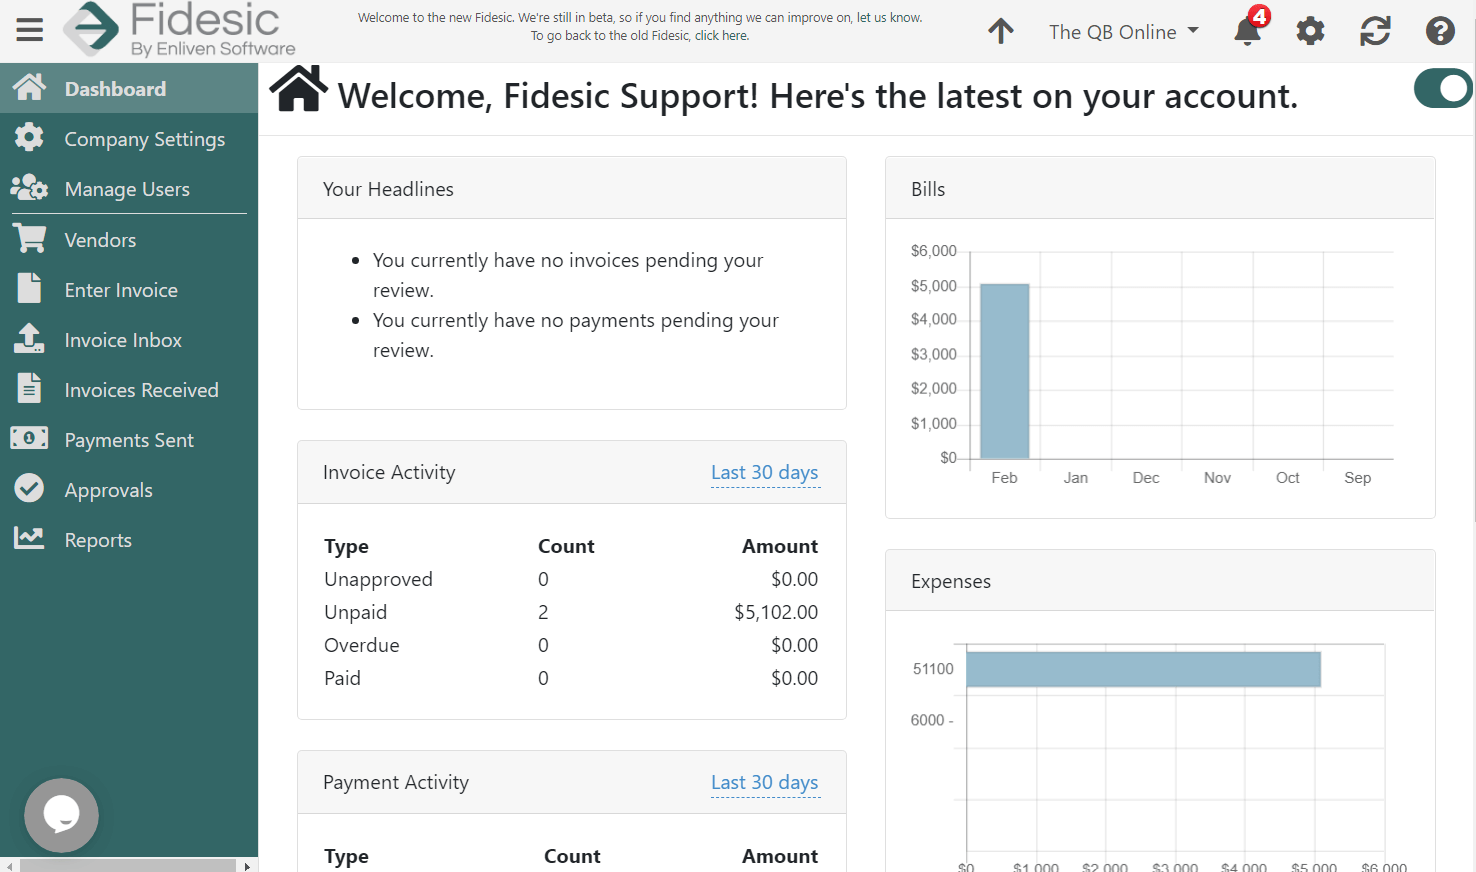Open Invoice Inbox from sidebar
The width and height of the screenshot is (1476, 872).
(123, 340)
